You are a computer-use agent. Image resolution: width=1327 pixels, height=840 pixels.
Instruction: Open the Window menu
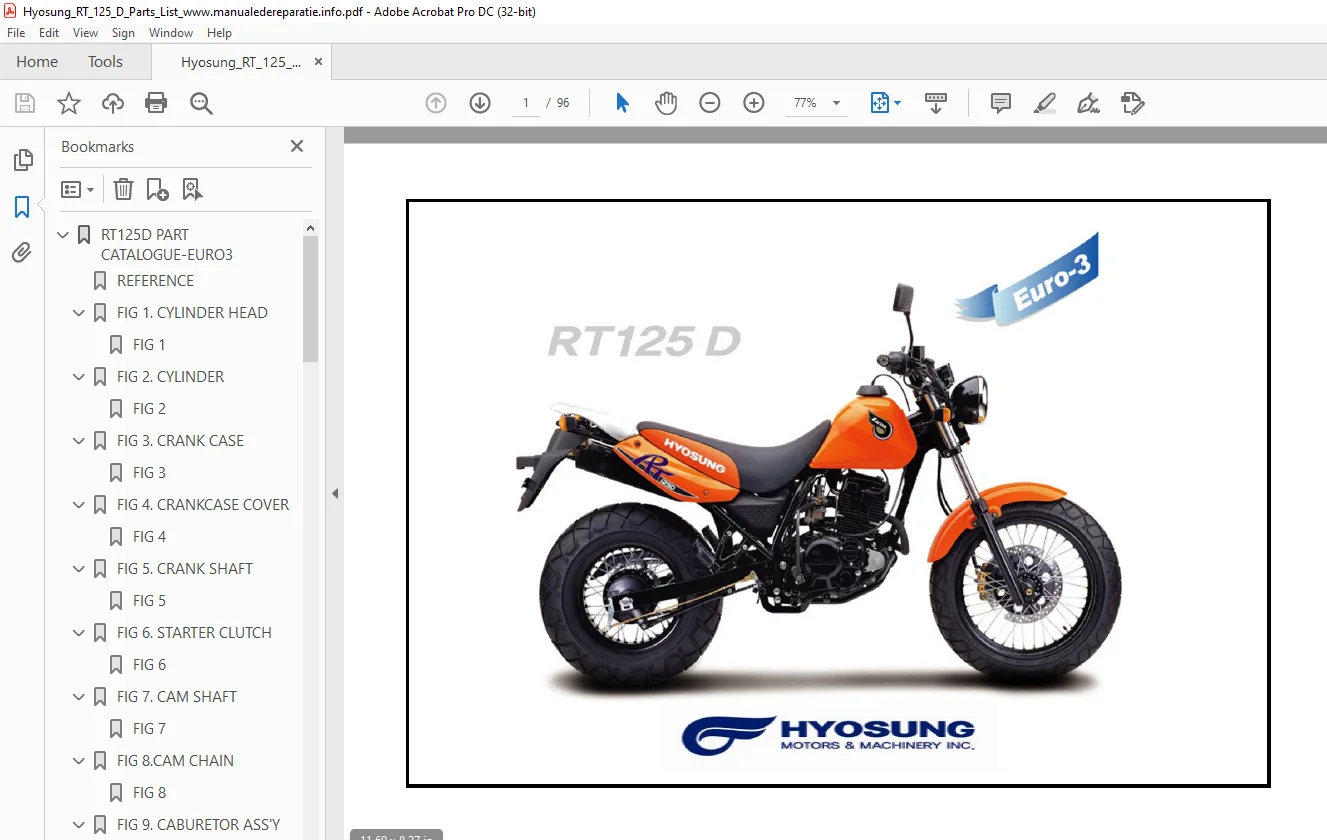click(171, 33)
